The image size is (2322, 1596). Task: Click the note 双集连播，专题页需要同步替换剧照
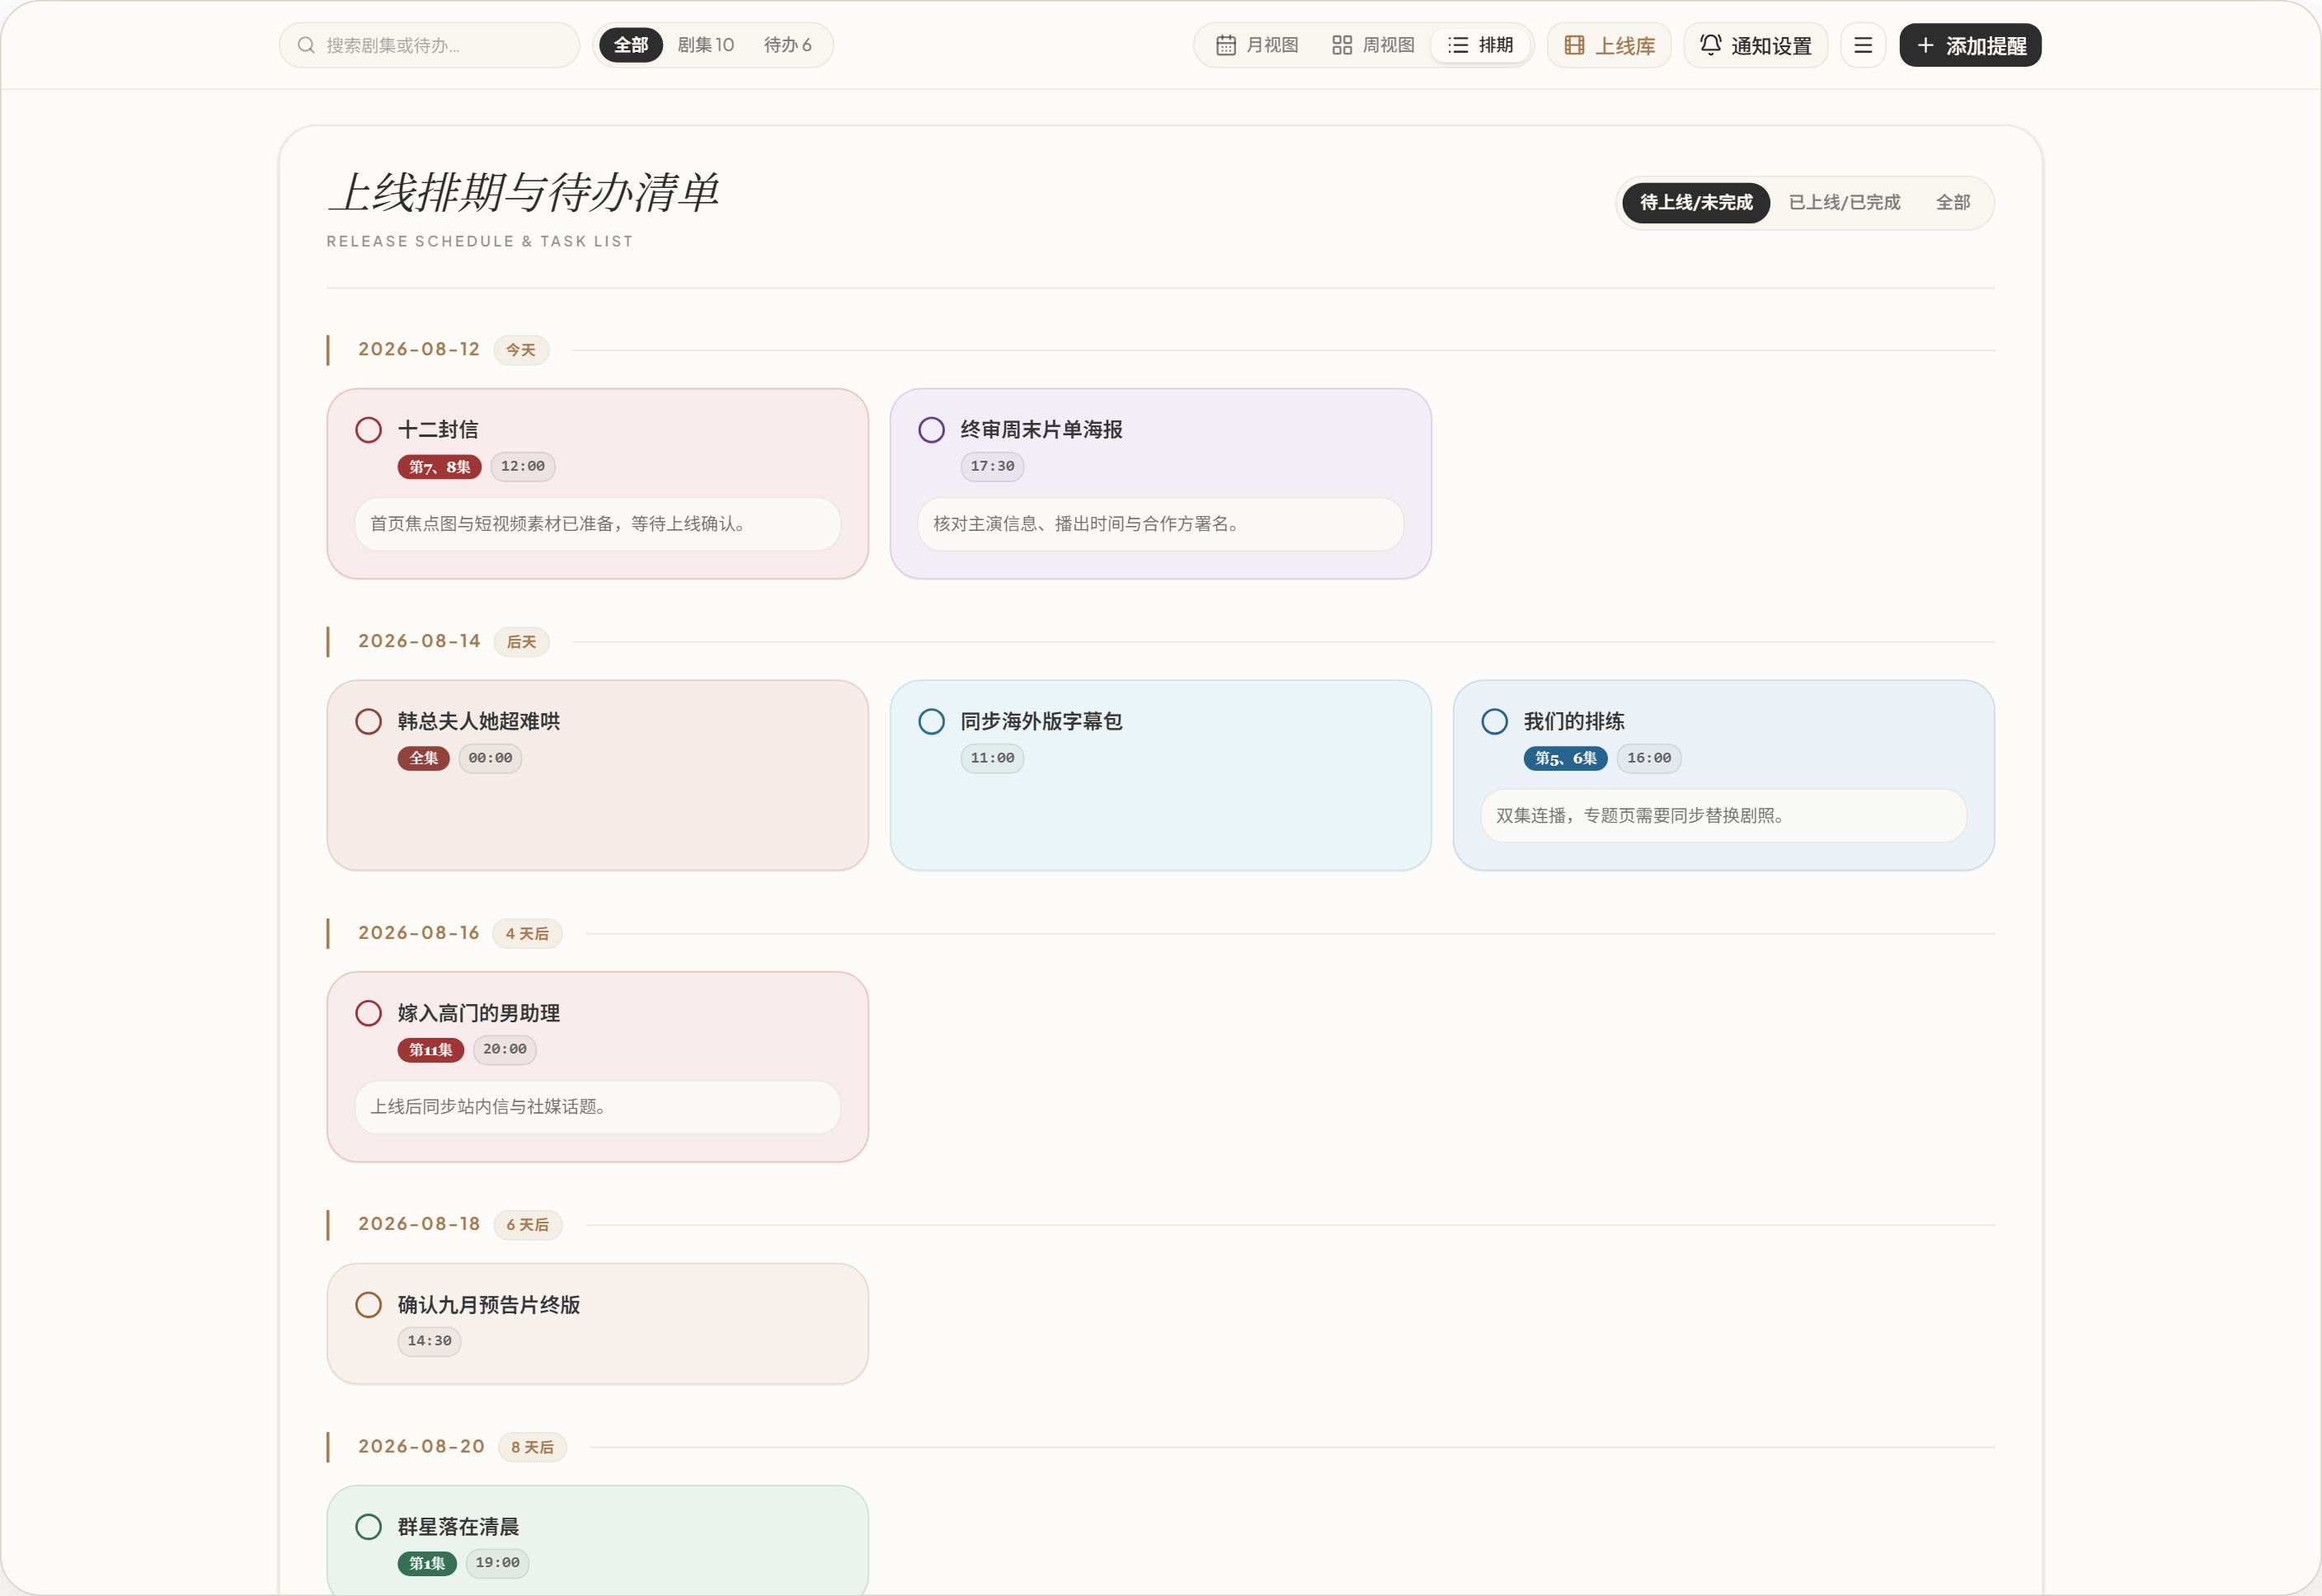tap(1723, 816)
